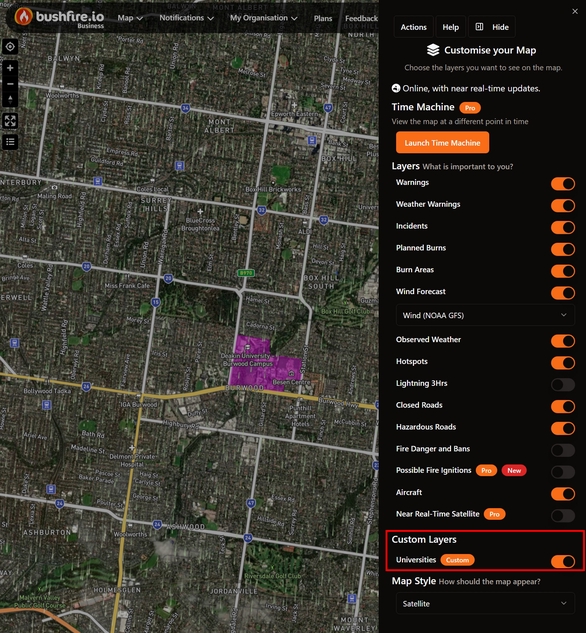Open the Satellite map style dropdown
Viewport: 586px width, 633px height.
[x=485, y=604]
